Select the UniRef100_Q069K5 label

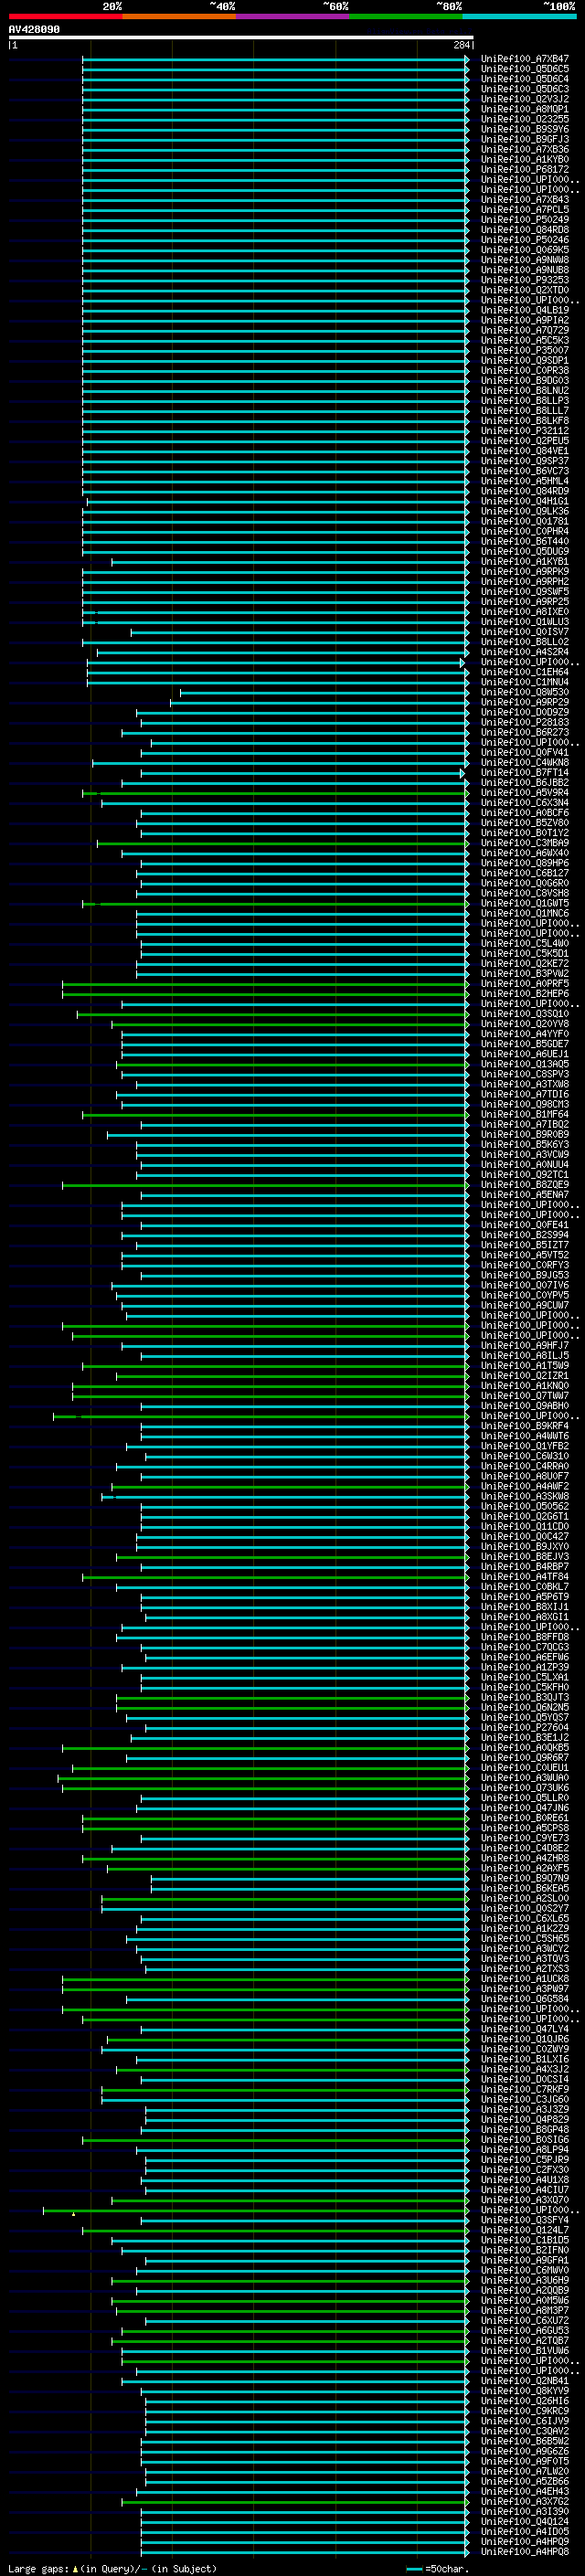coord(524,250)
